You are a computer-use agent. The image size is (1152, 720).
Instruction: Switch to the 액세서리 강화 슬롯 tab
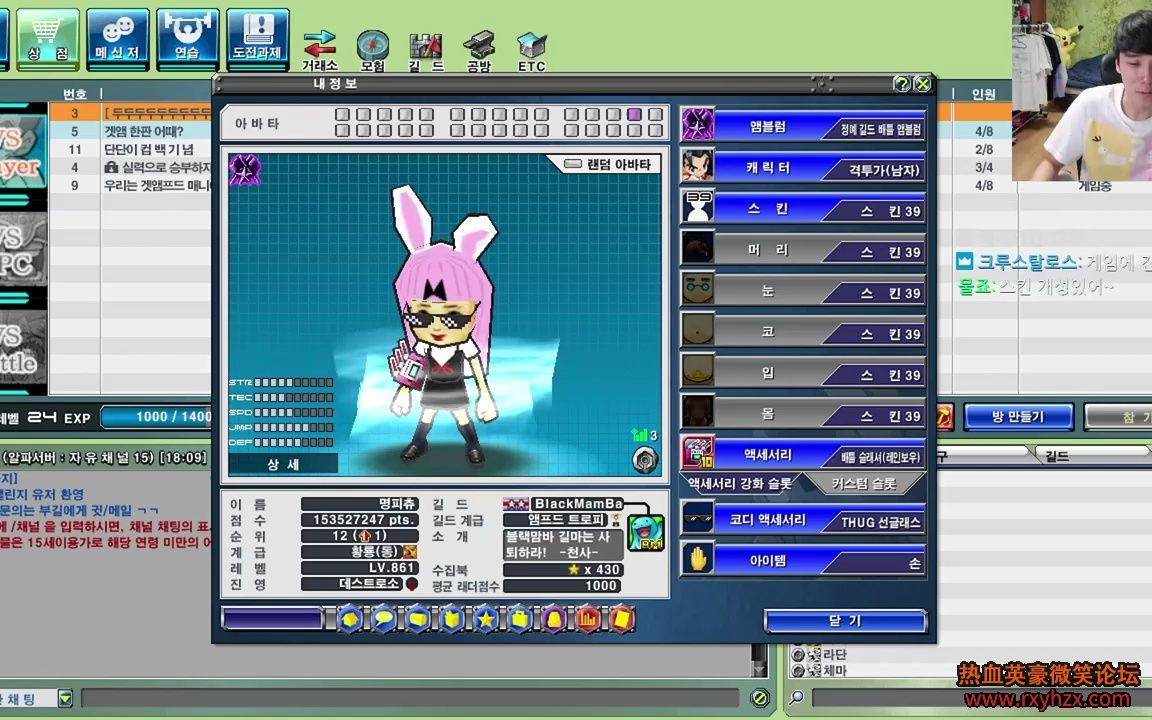[x=741, y=483]
